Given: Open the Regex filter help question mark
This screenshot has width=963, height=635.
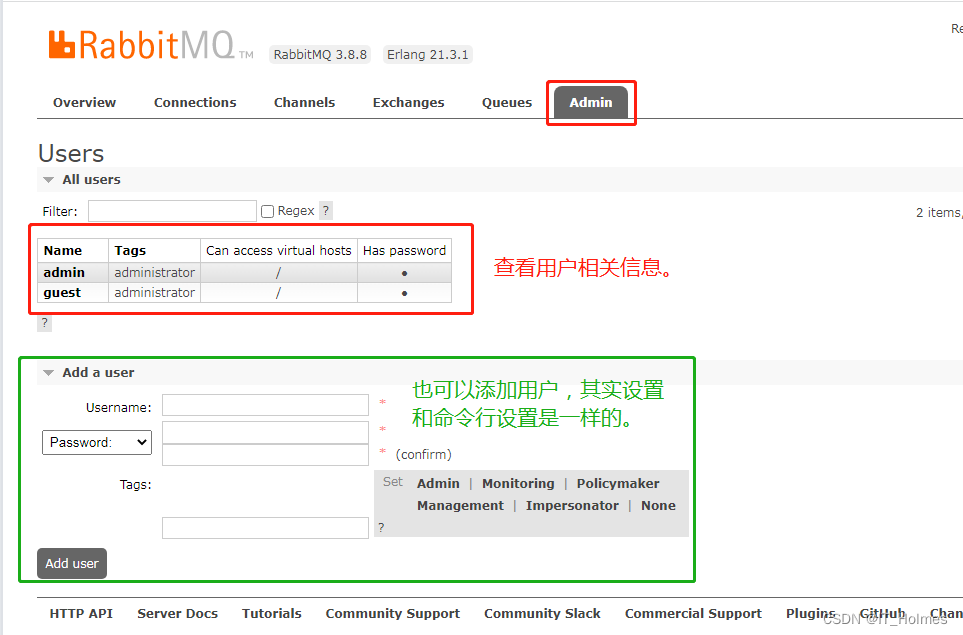Looking at the screenshot, I should click(326, 211).
